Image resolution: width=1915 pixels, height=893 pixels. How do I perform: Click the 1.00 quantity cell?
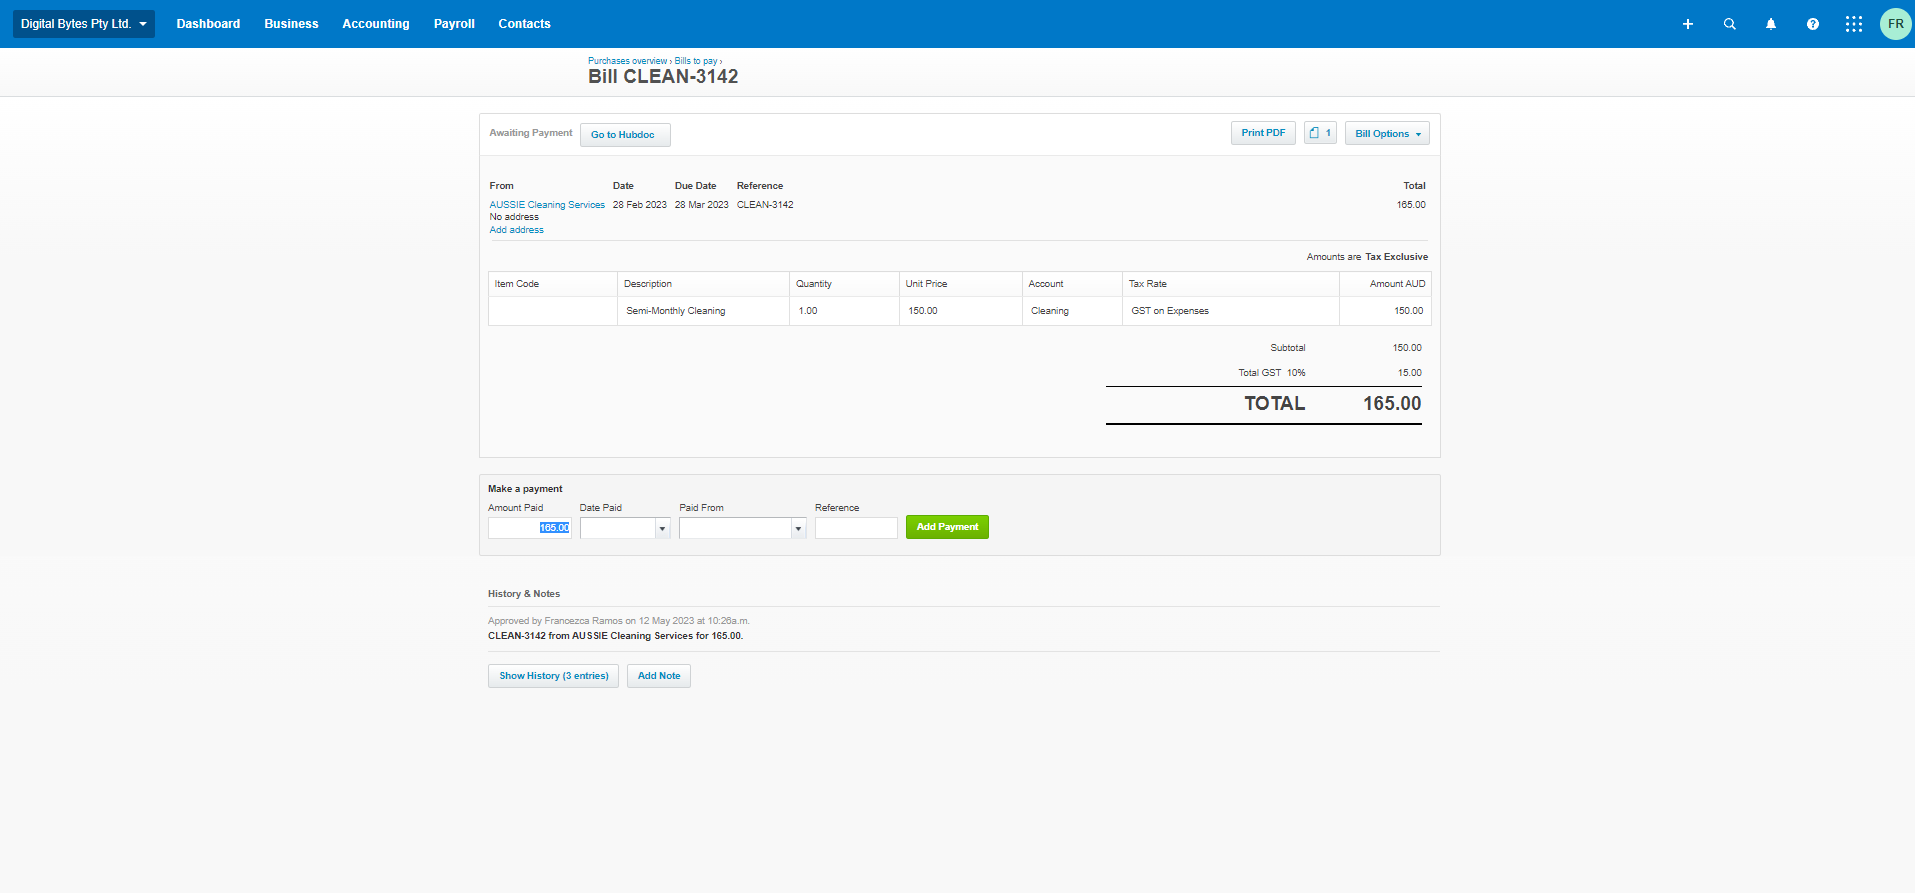click(844, 311)
